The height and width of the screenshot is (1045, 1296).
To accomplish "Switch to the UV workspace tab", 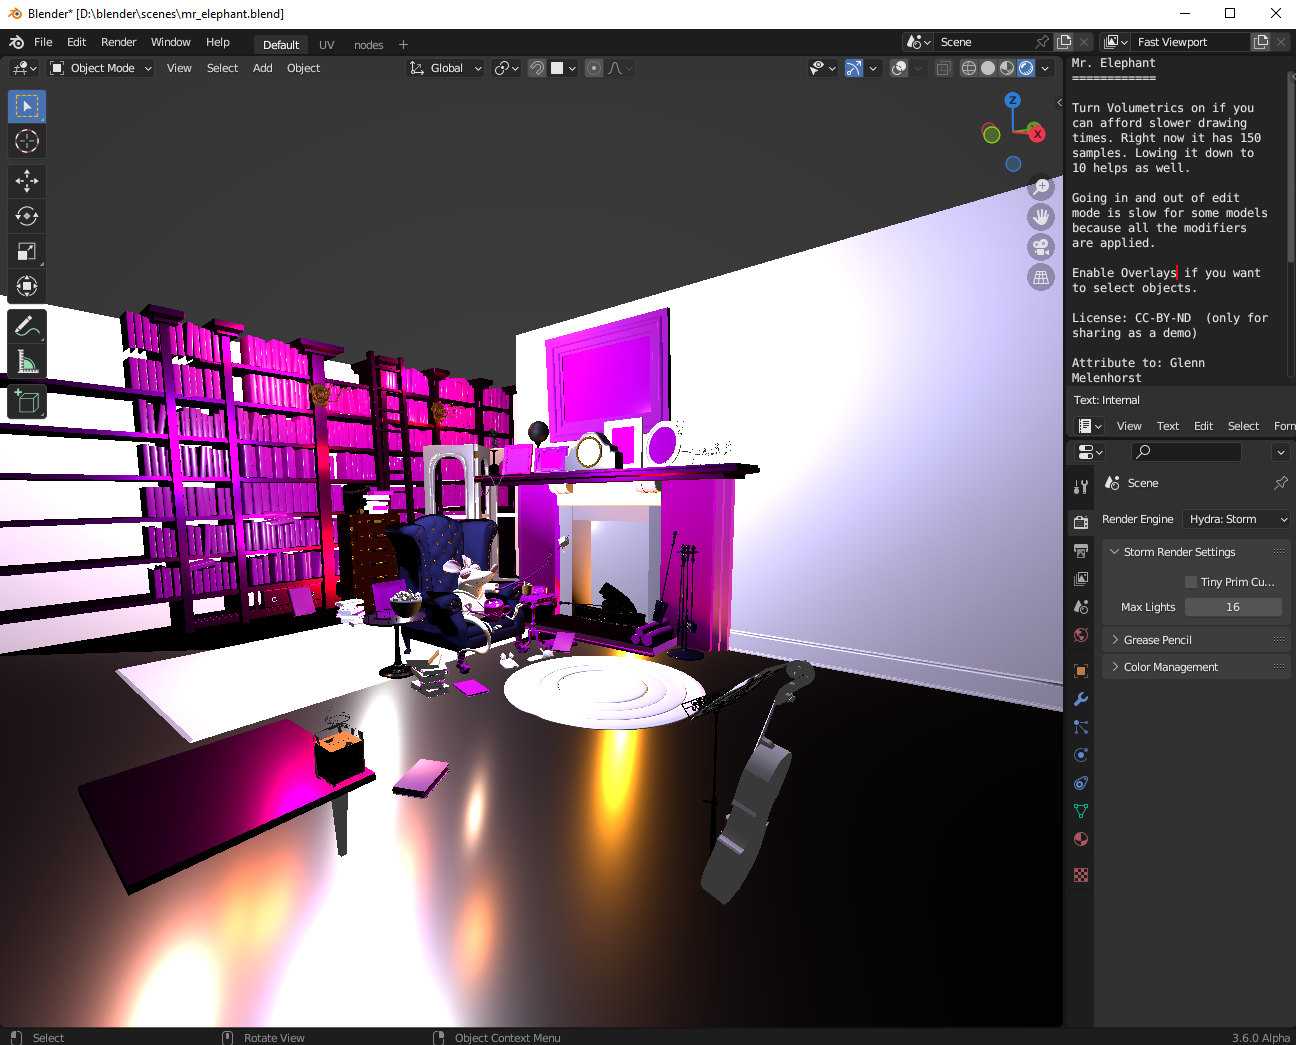I will (326, 45).
